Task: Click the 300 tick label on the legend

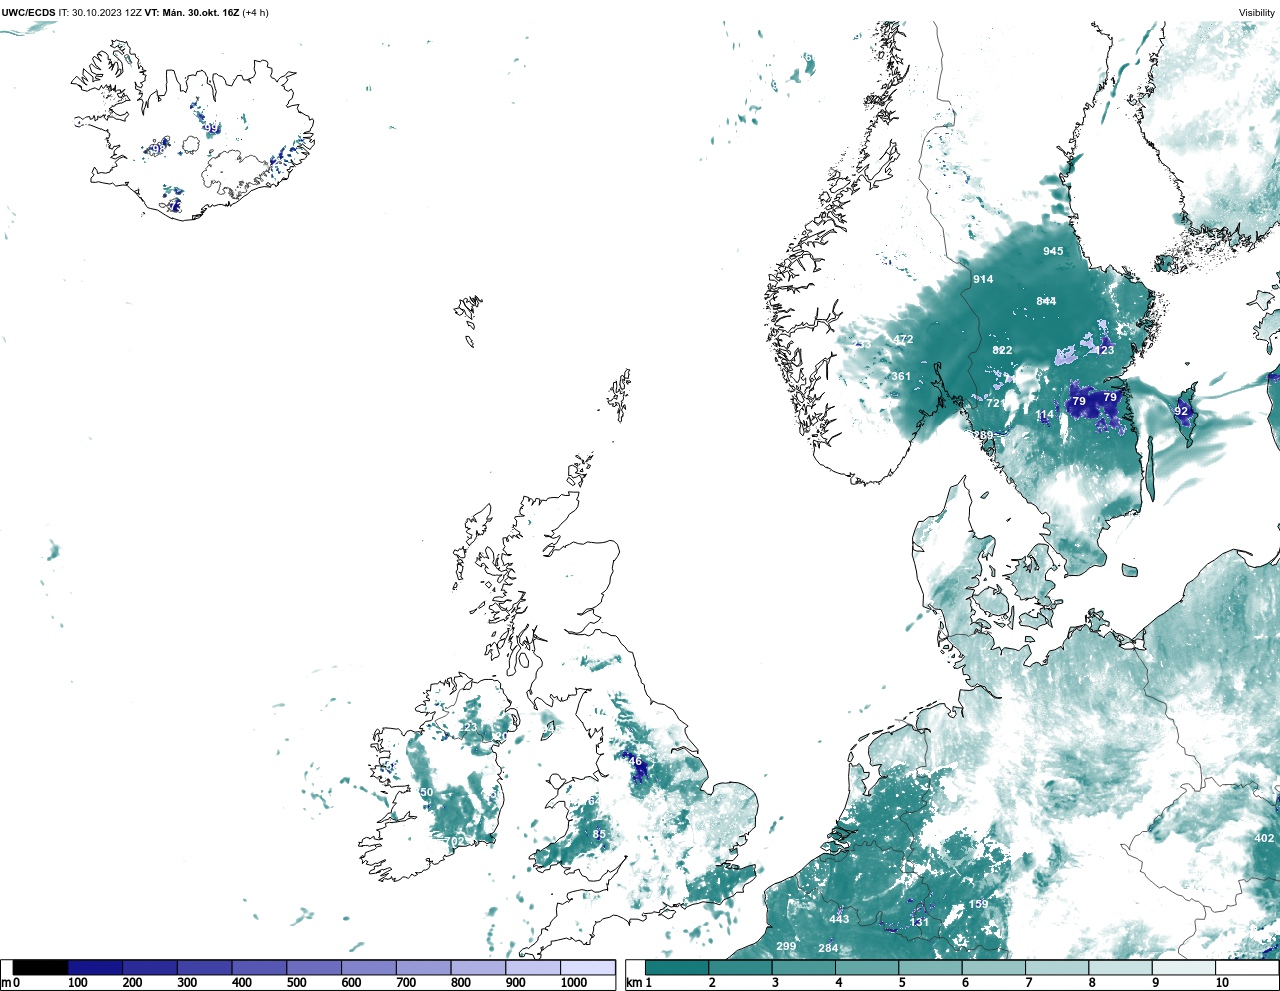Action: [187, 983]
